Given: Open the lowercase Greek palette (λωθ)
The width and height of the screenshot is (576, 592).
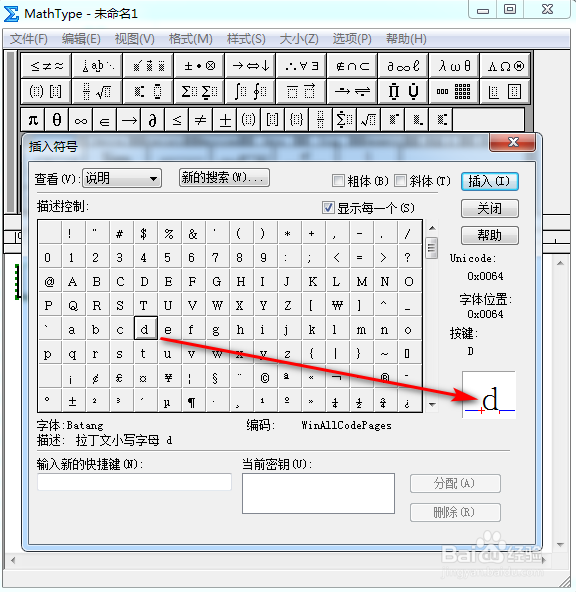Looking at the screenshot, I should 454,66.
